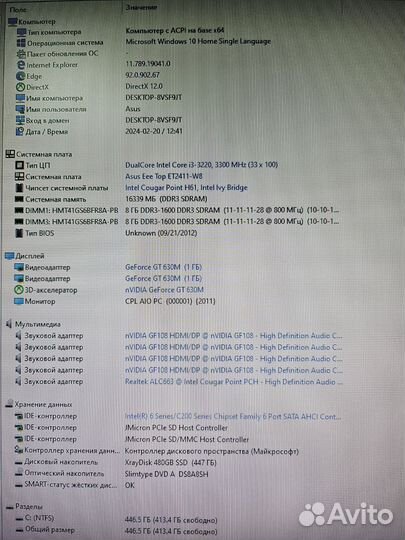Click the Вход в домен icon

[x=20, y=121]
